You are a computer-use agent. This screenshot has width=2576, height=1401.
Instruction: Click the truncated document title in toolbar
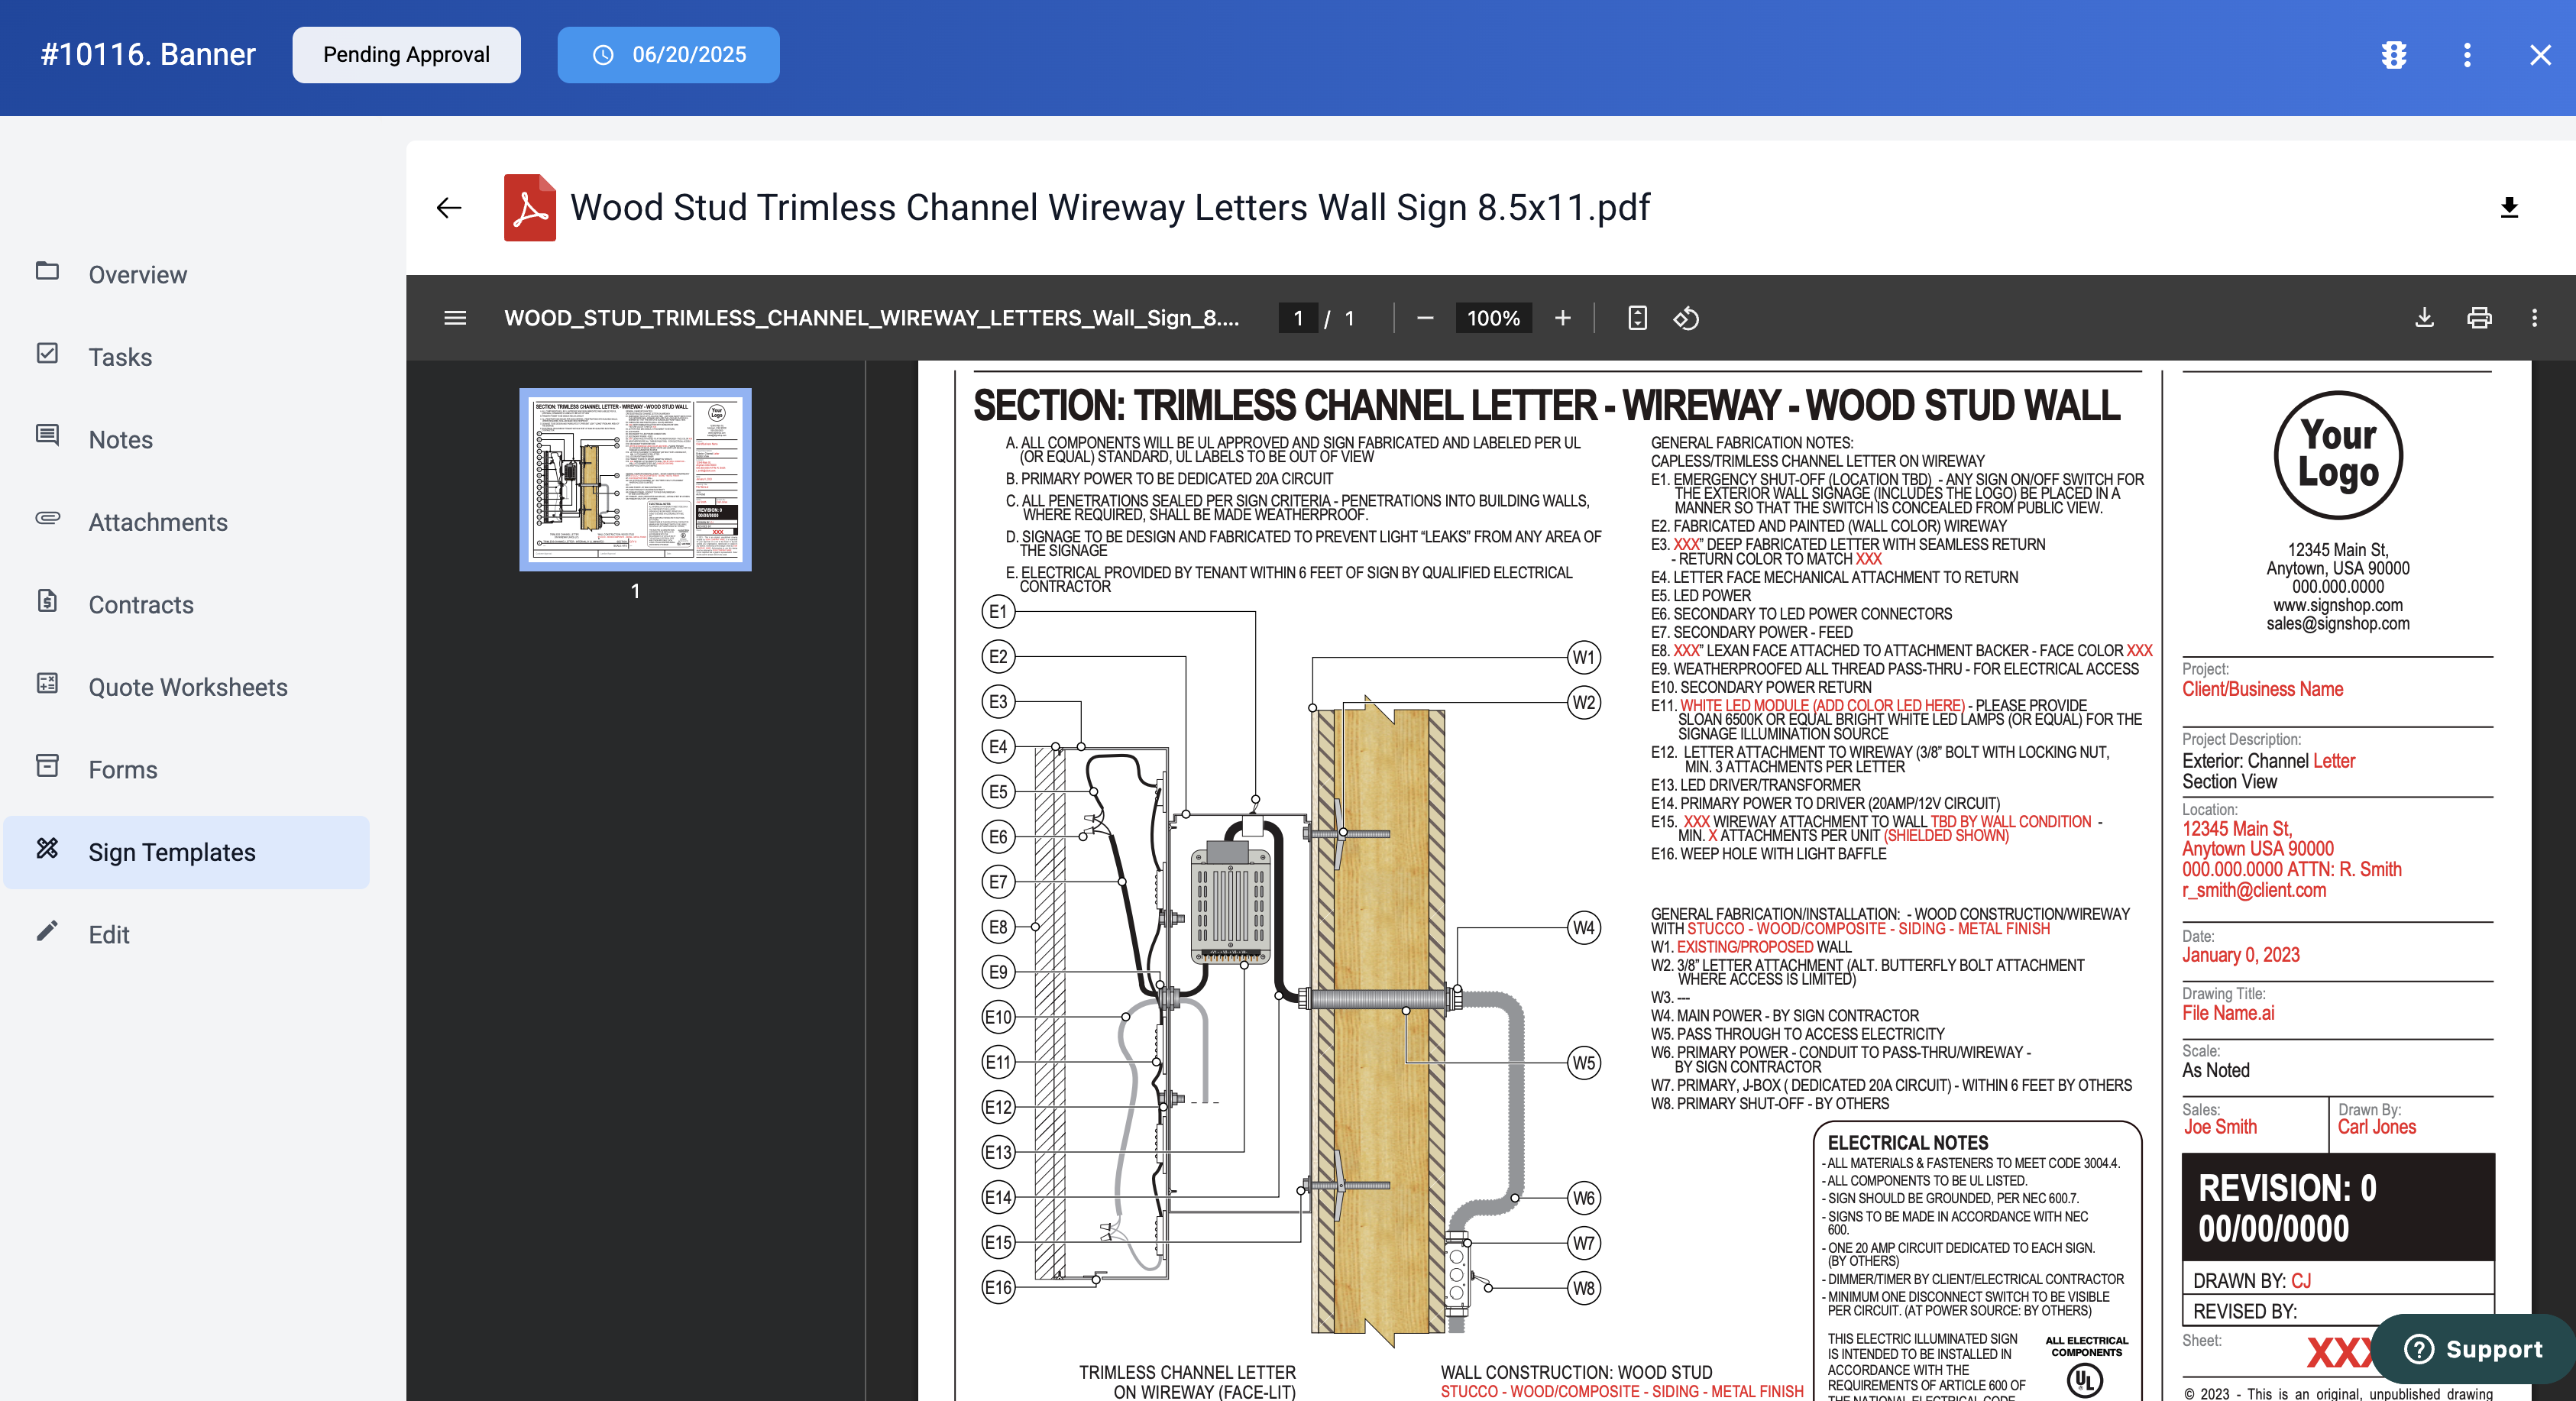tap(871, 318)
